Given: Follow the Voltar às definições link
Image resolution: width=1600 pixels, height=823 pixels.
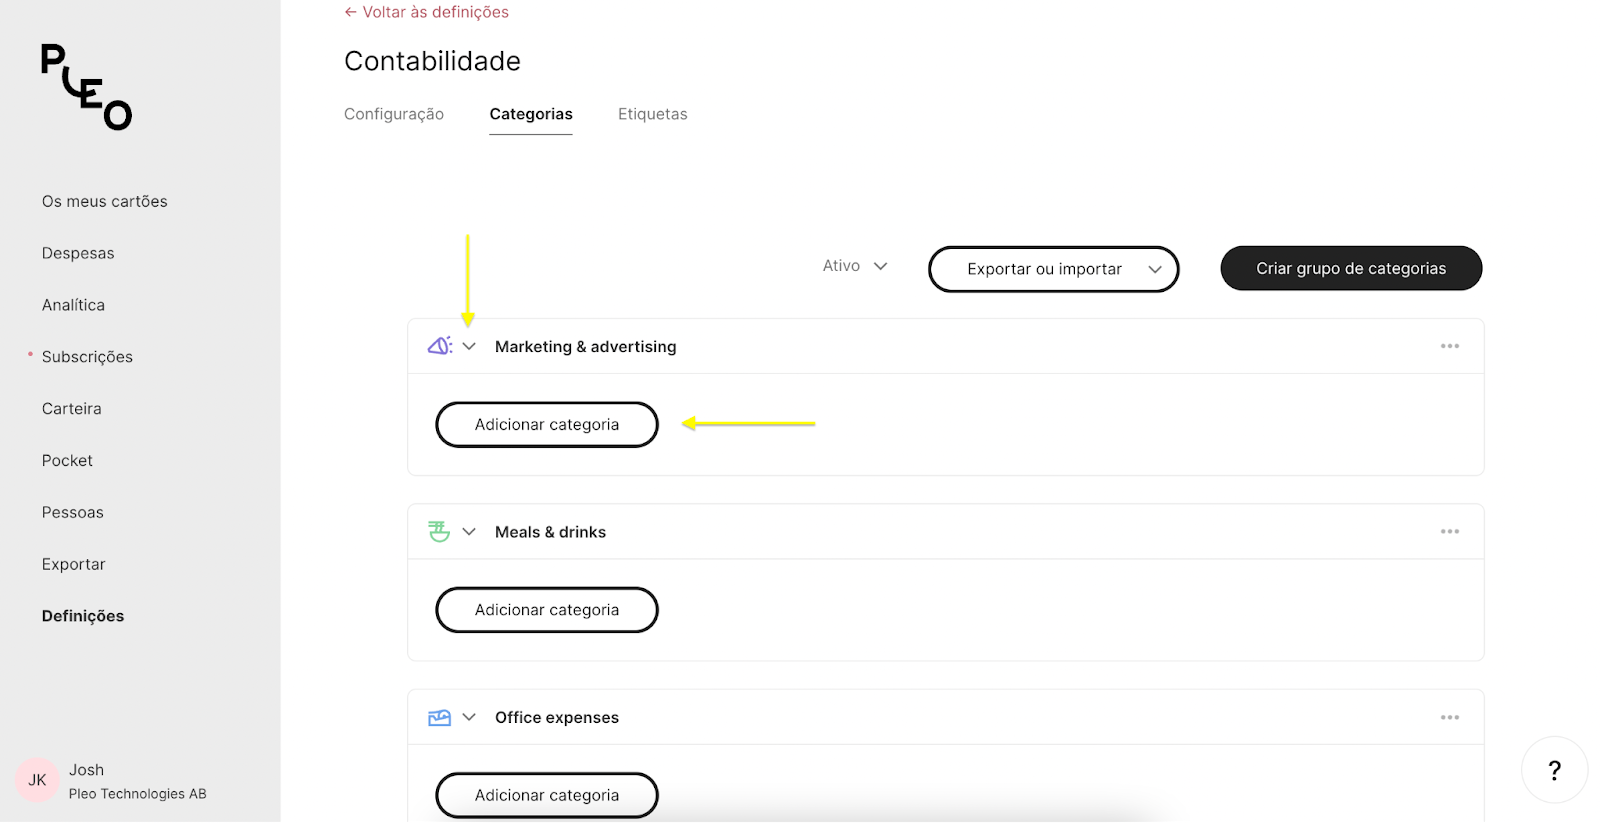Looking at the screenshot, I should (x=427, y=12).
